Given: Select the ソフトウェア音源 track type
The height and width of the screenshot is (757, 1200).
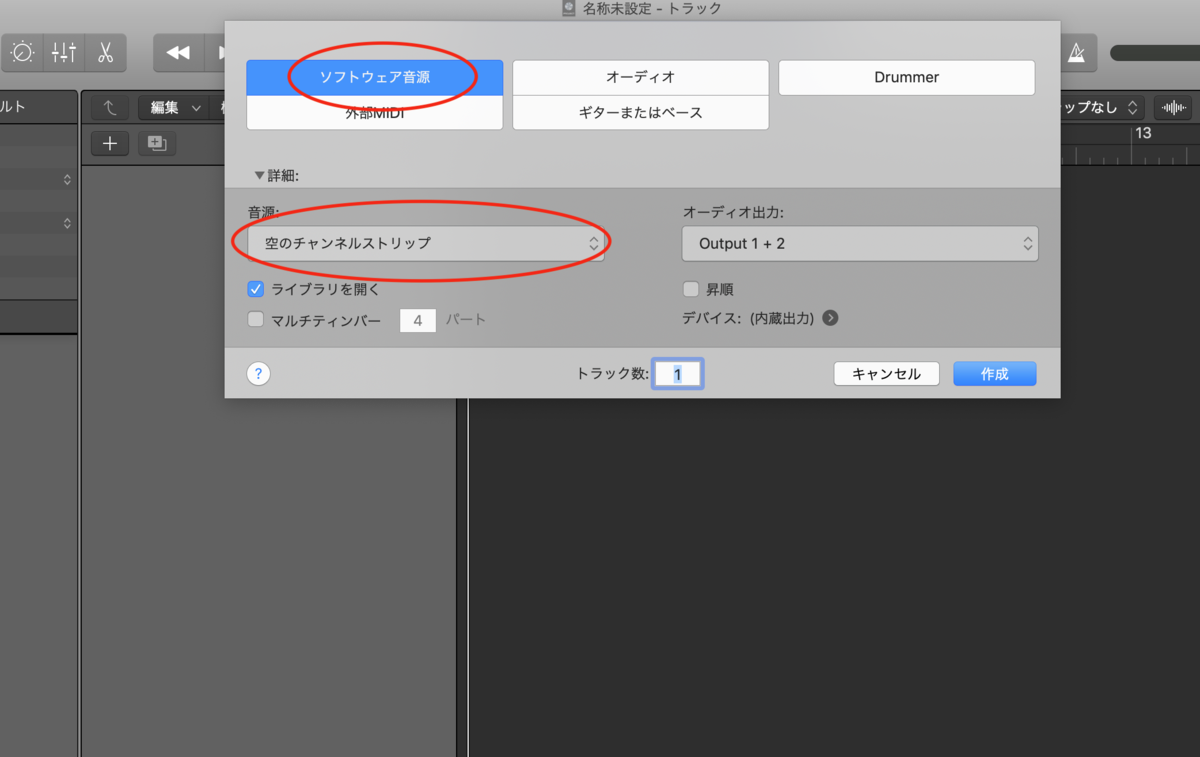Looking at the screenshot, I should tap(375, 77).
